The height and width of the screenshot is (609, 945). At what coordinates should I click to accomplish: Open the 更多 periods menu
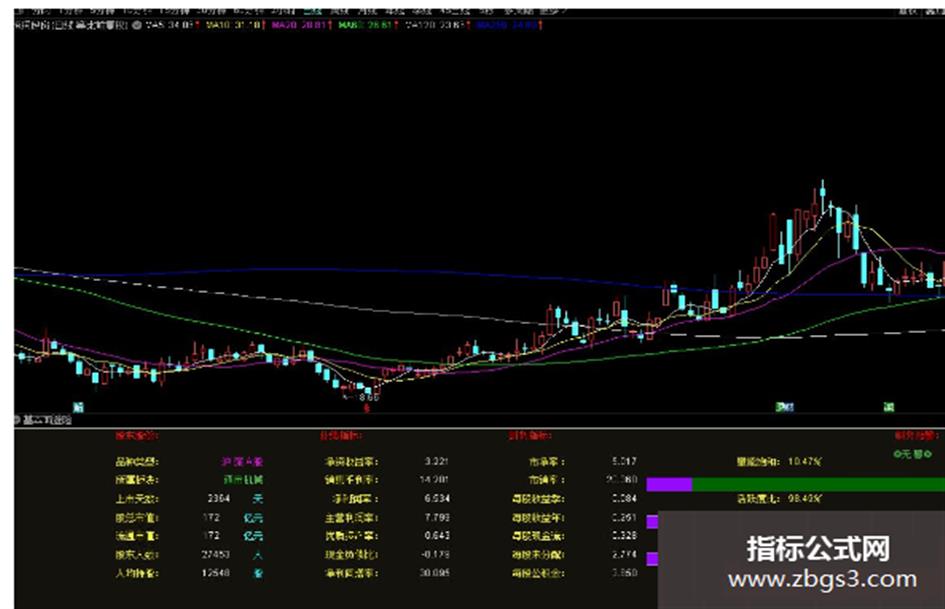click(x=553, y=11)
